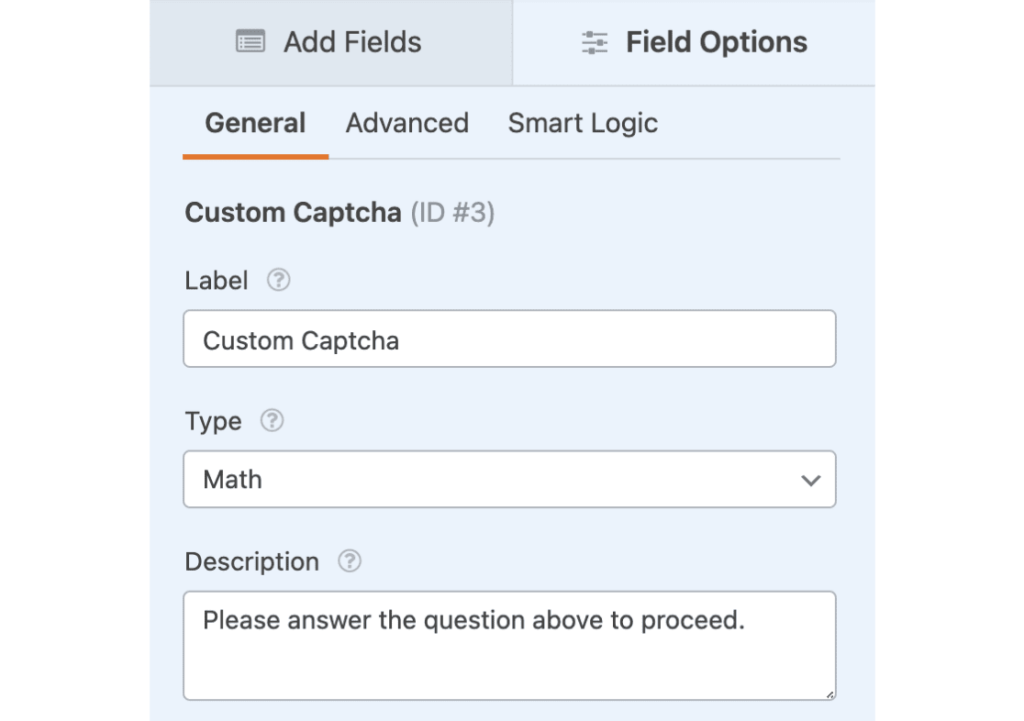
Task: Focus the Label field containing Custom Captcha
Action: 509,340
